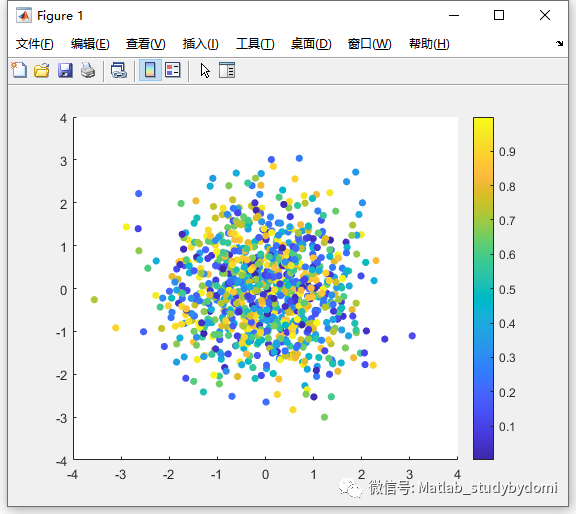The image size is (576, 514).
Task: Click the dock figure arrow icon
Action: pos(559,43)
